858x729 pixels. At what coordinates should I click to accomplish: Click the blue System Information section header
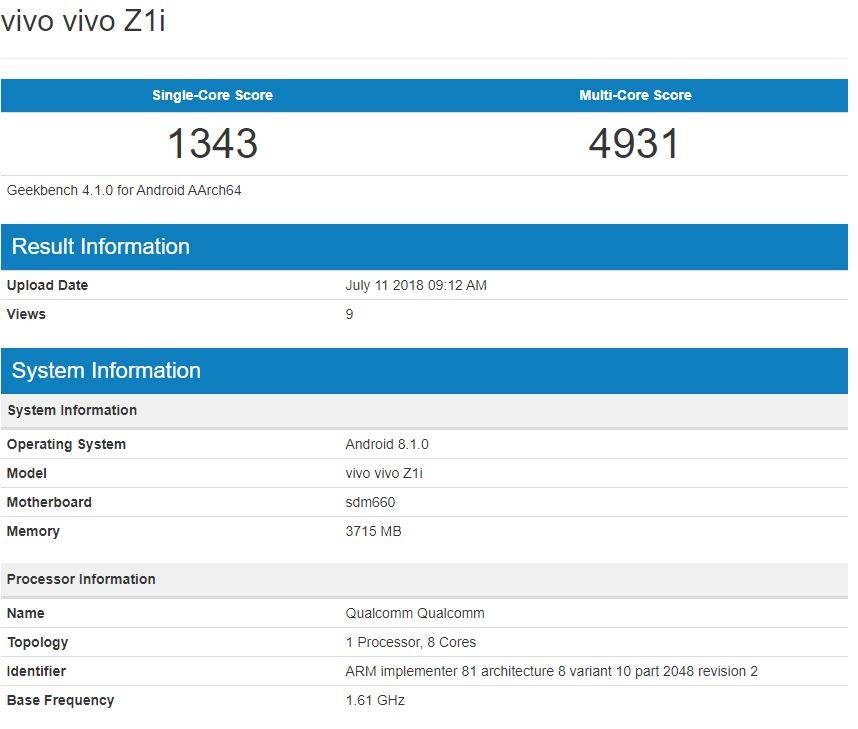106,371
